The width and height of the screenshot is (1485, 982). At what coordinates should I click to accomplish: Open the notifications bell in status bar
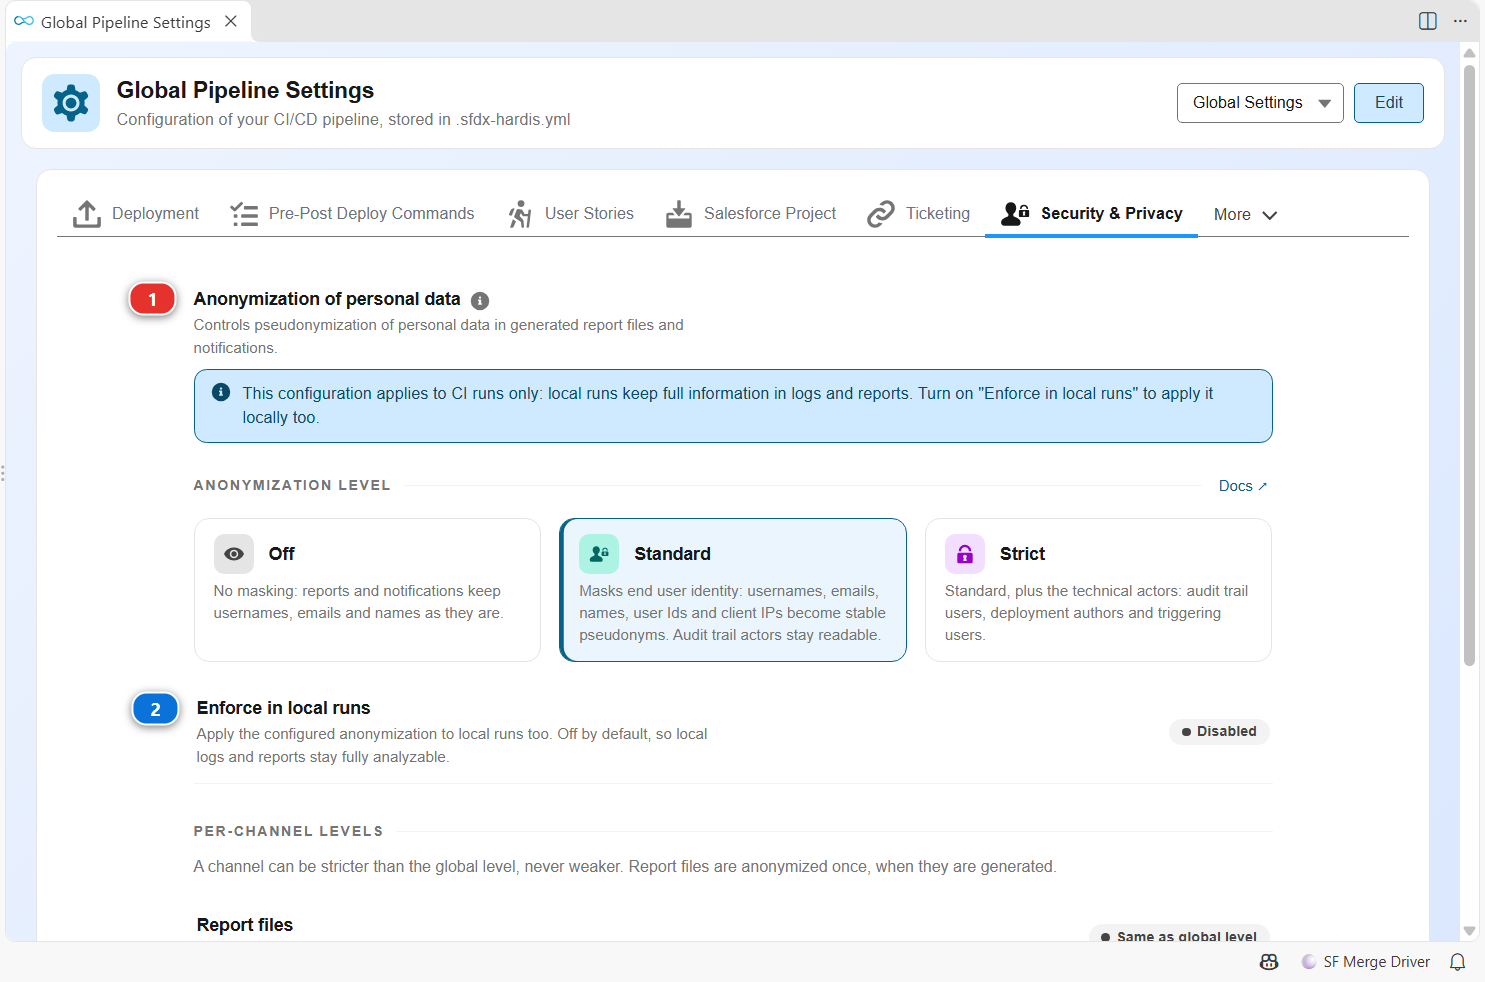(x=1458, y=962)
